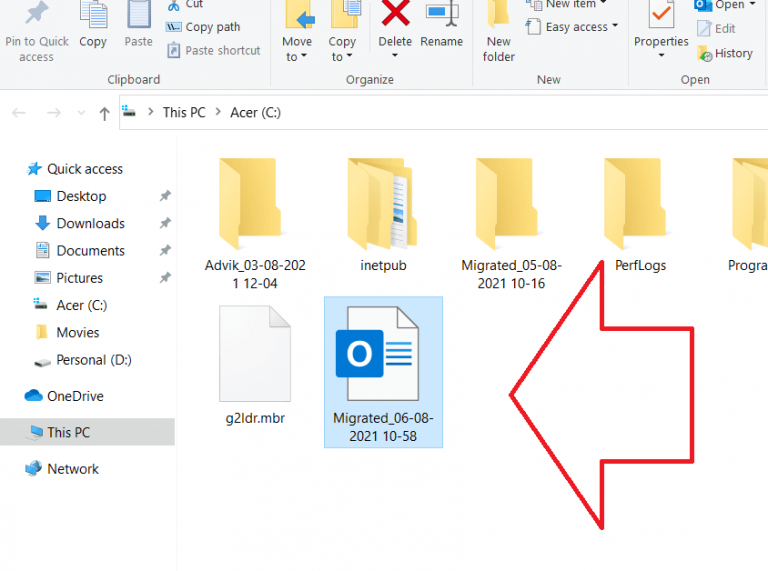Screen dimensions: 768x571
Task: Click the Paste clipboard icon
Action: (139, 15)
